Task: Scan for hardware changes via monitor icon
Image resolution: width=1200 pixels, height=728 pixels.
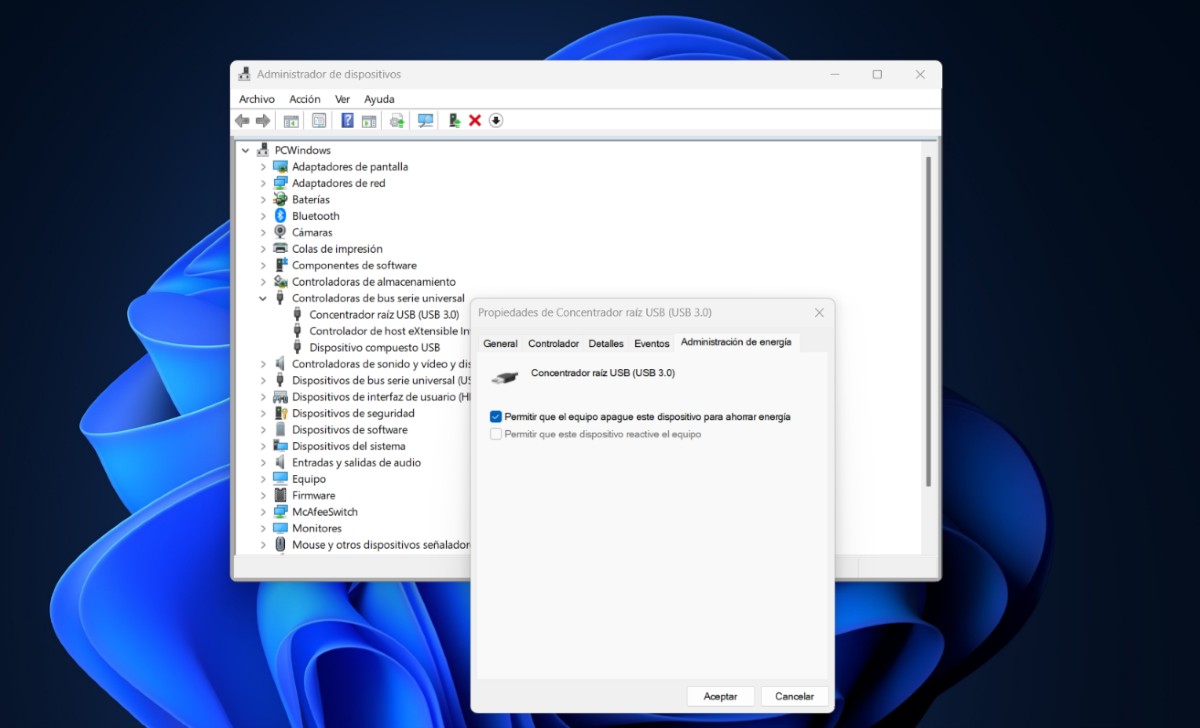Action: (426, 121)
